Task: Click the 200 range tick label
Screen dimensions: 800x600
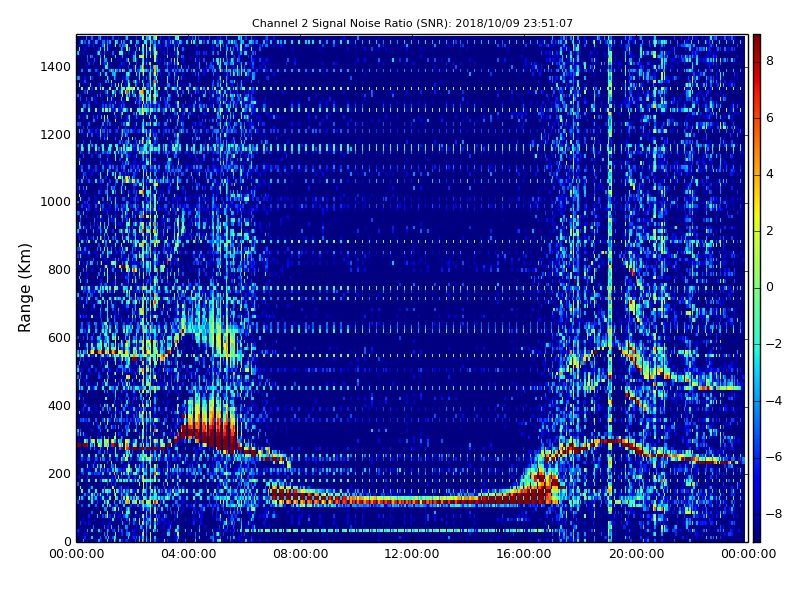Action: [x=59, y=473]
